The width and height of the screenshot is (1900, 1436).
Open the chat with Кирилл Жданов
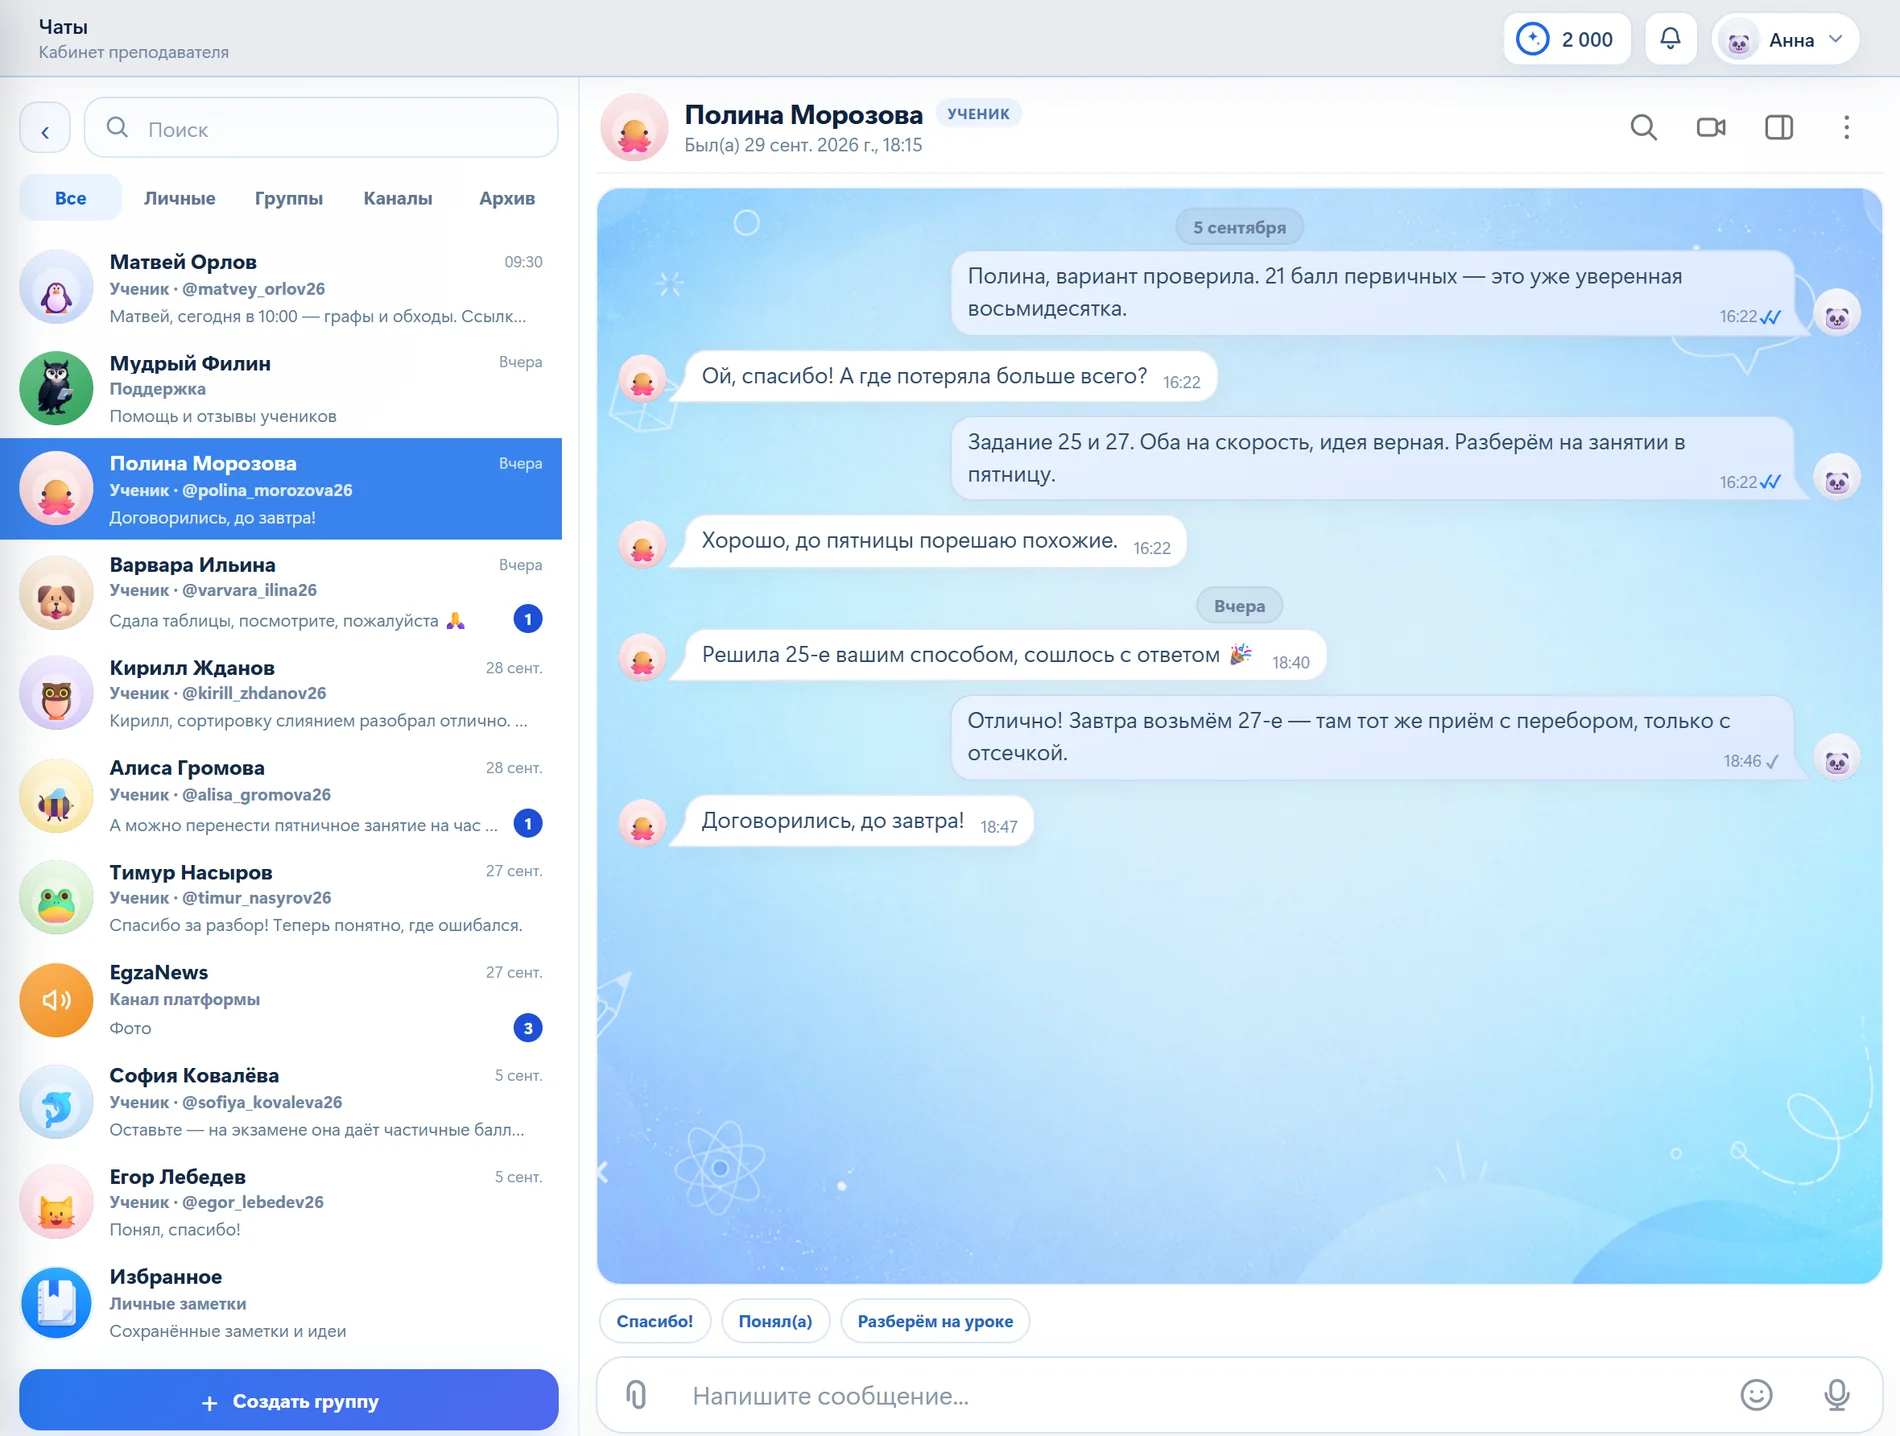pyautogui.click(x=281, y=693)
